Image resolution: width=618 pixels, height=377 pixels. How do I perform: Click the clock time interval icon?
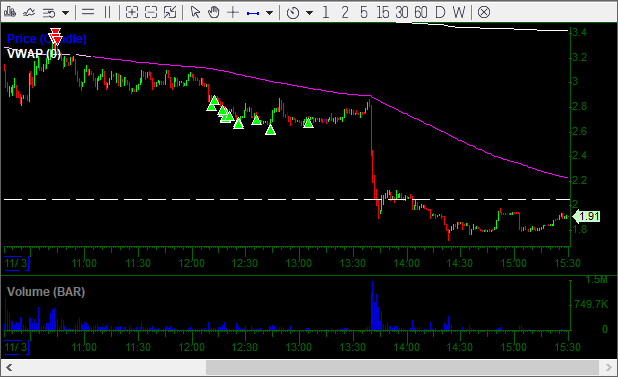pos(293,13)
